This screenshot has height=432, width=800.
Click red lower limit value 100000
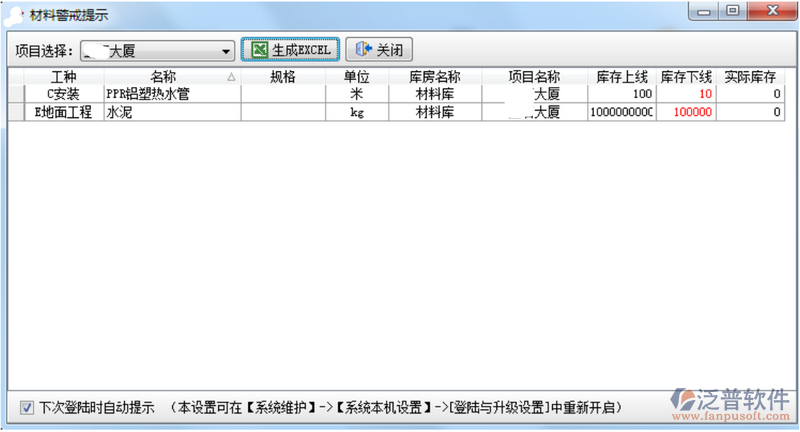tap(686, 112)
